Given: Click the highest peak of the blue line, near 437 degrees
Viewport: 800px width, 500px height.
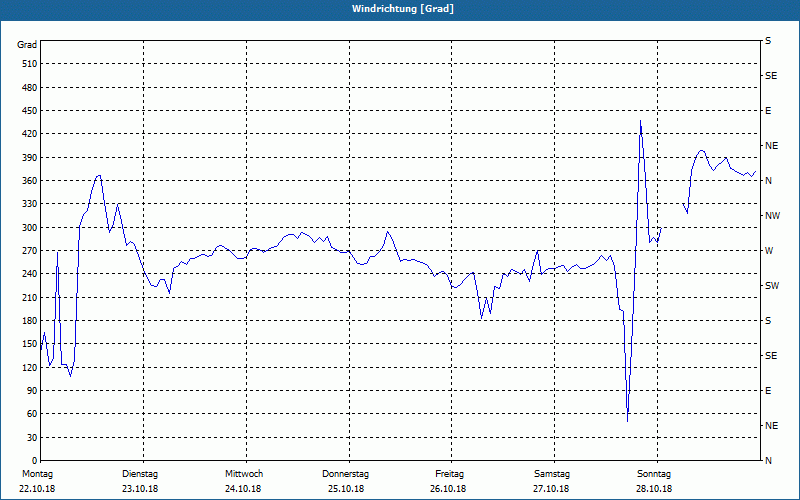Looking at the screenshot, I should click(640, 121).
